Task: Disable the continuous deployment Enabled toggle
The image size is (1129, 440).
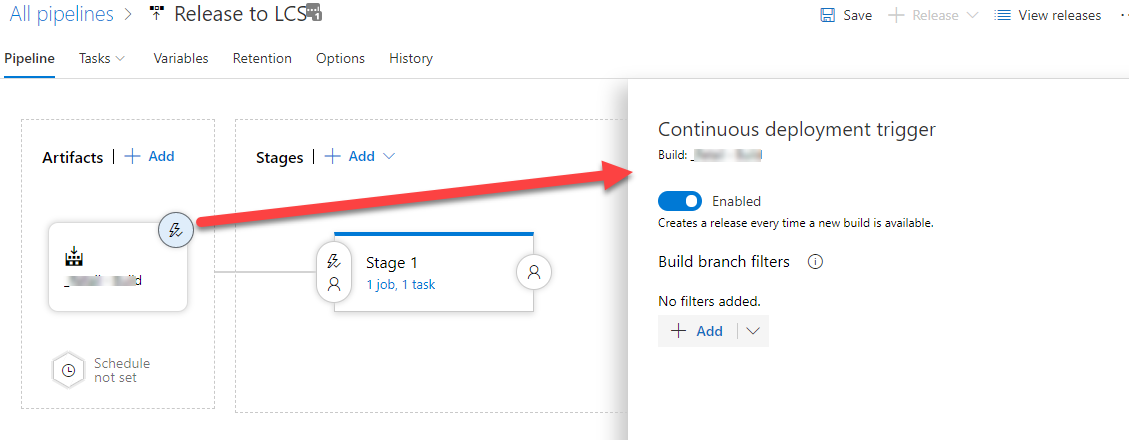Action: pyautogui.click(x=680, y=201)
